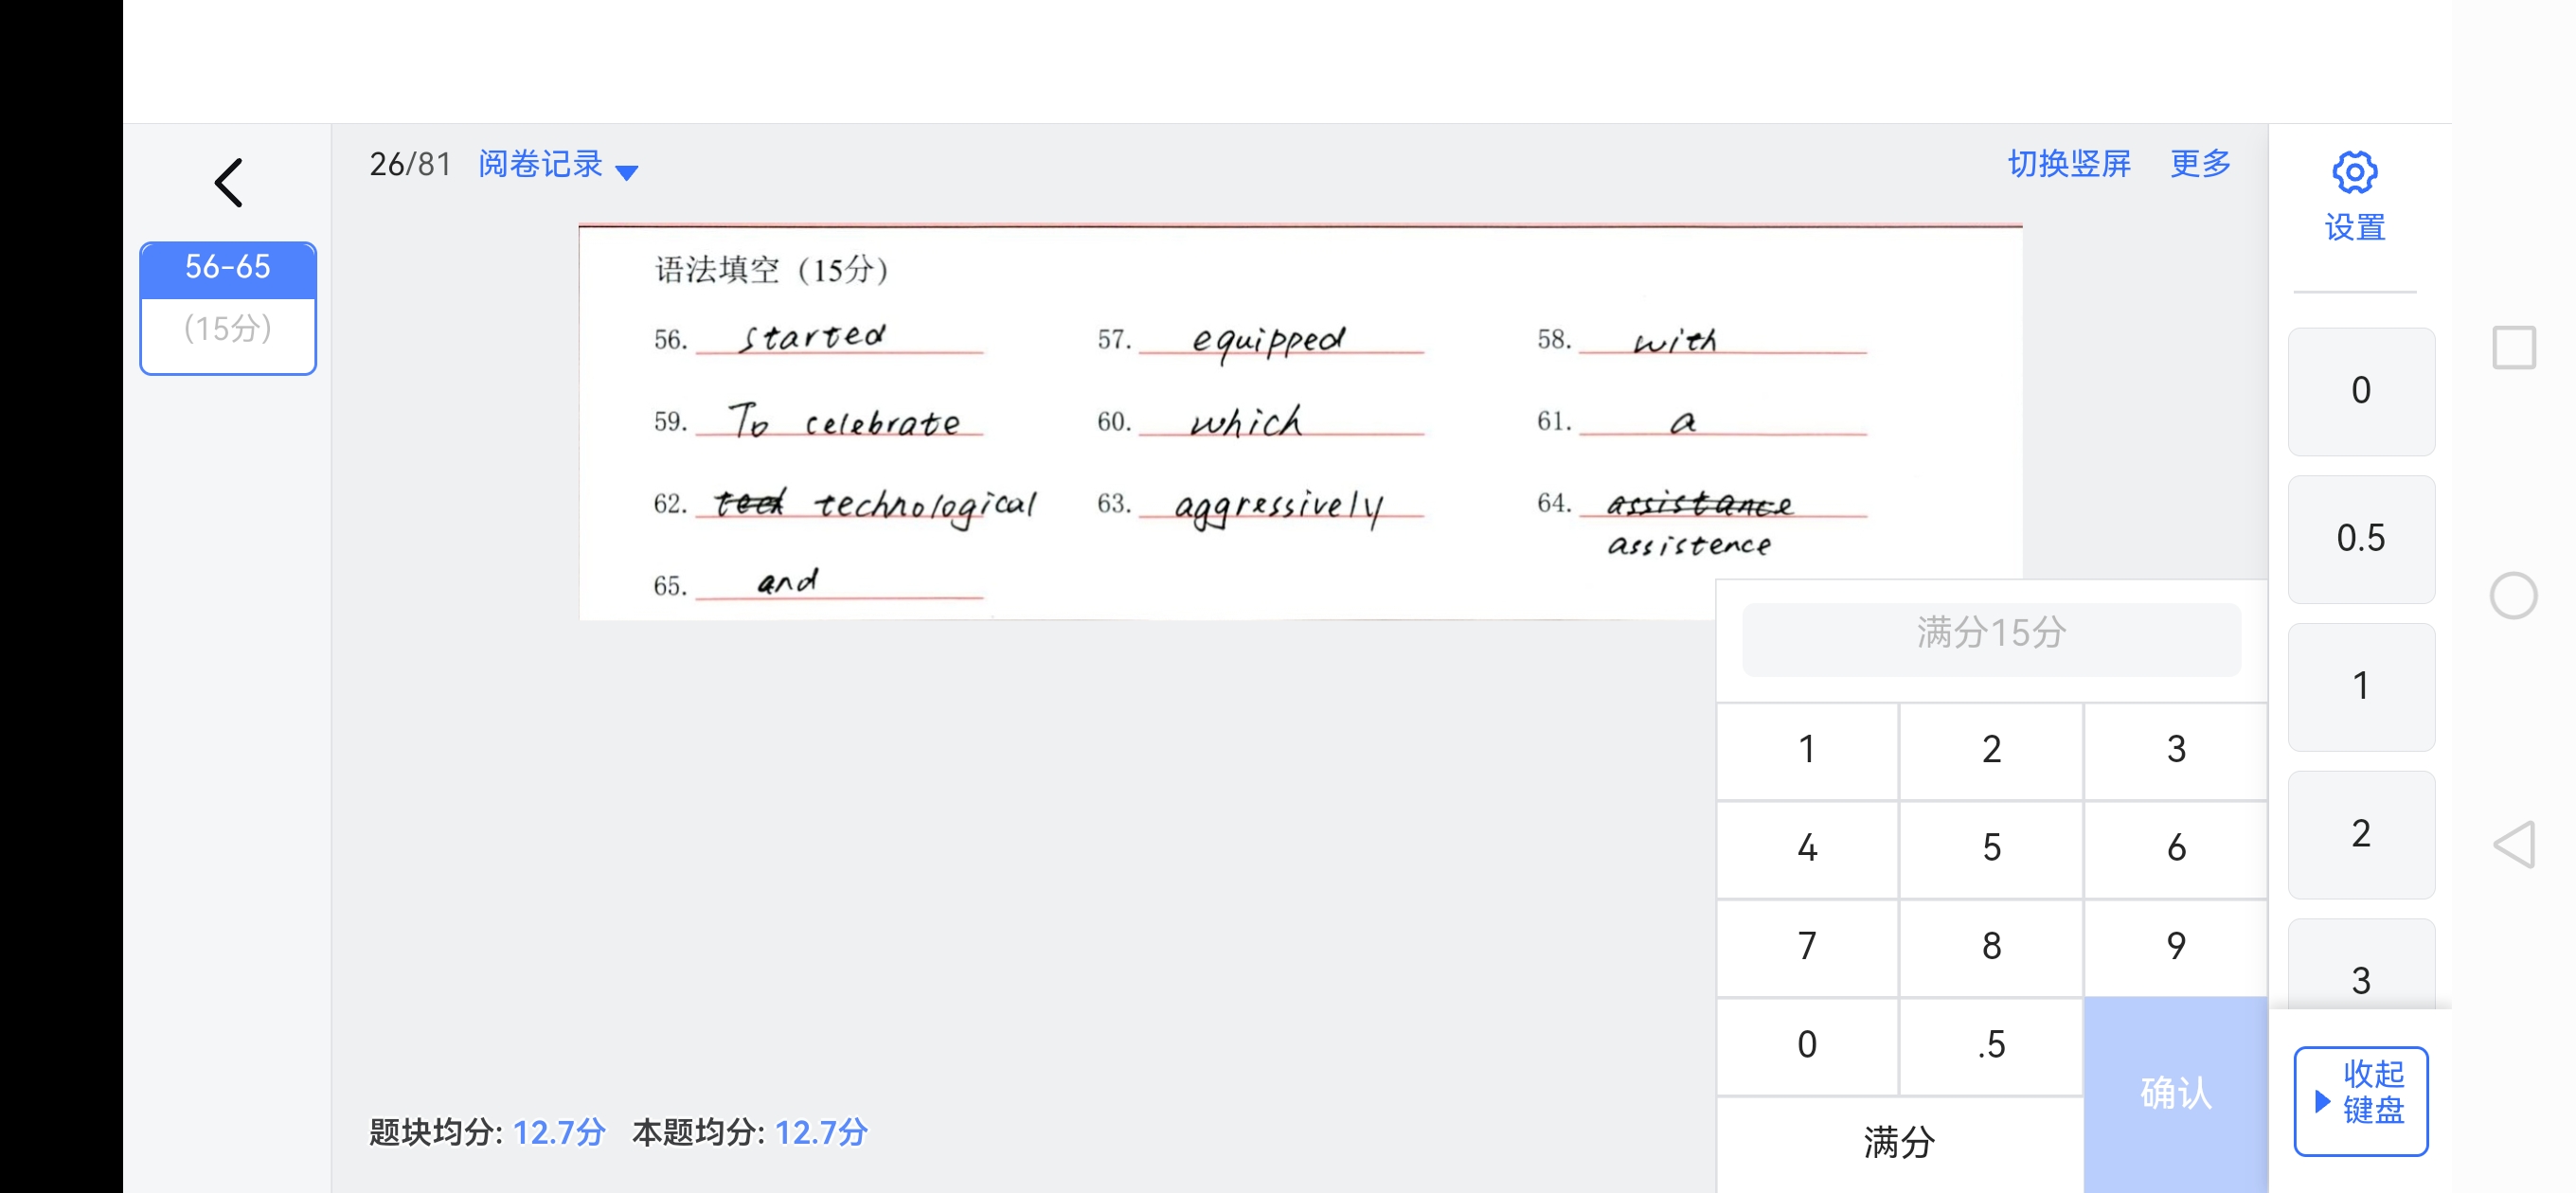Open the settings gear icon

pos(2354,173)
